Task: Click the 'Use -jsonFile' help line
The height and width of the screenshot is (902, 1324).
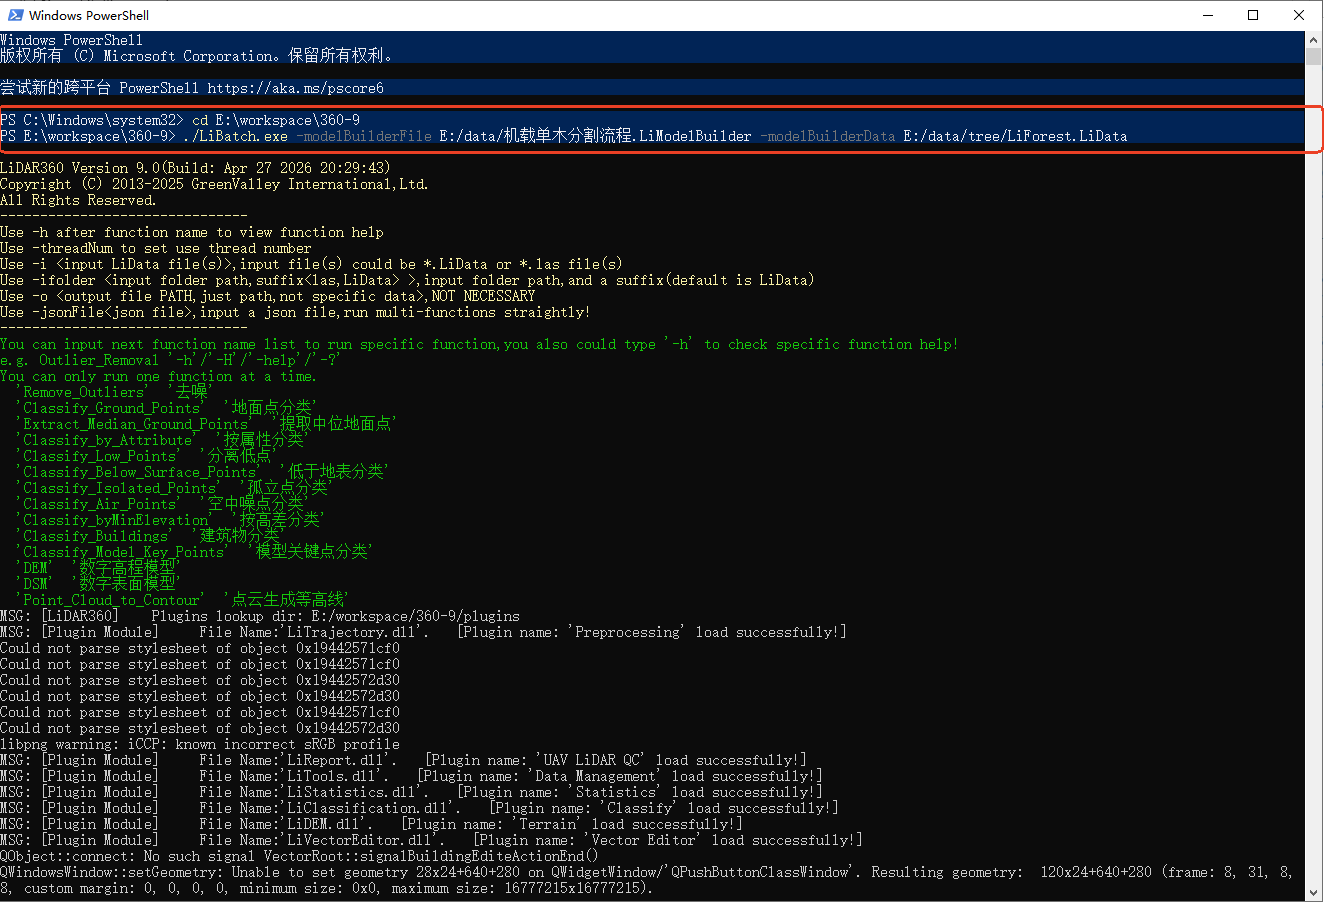Action: [x=295, y=312]
